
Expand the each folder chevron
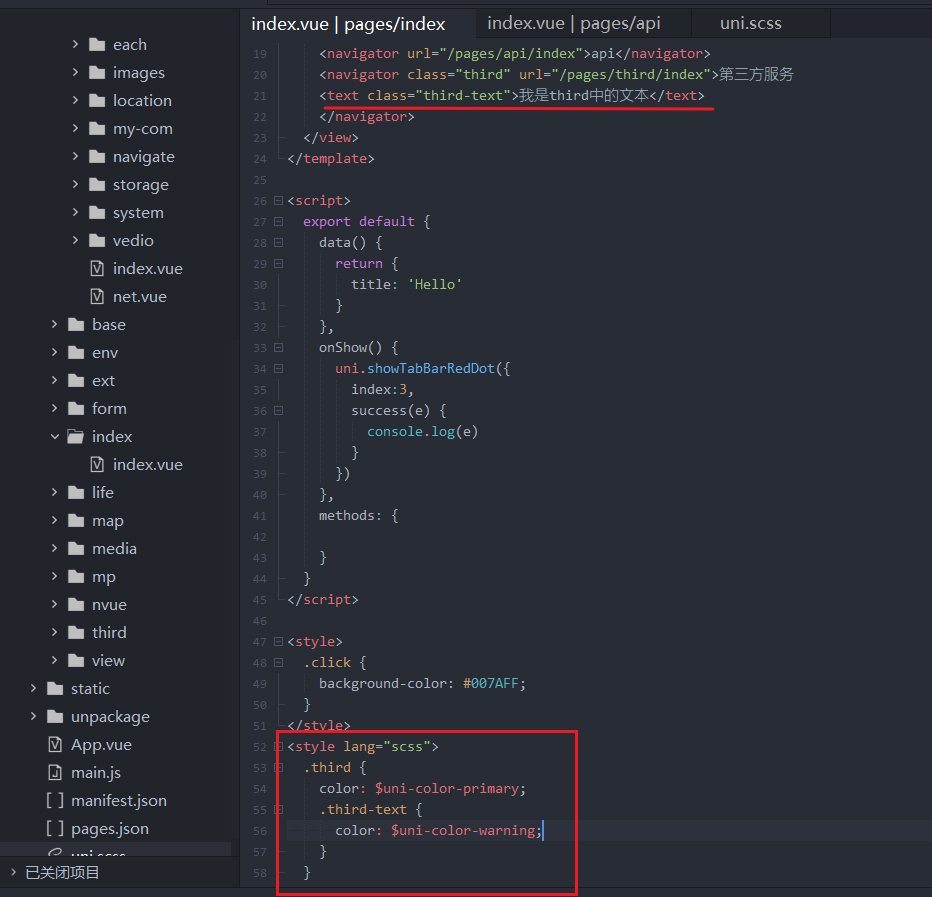(x=75, y=44)
